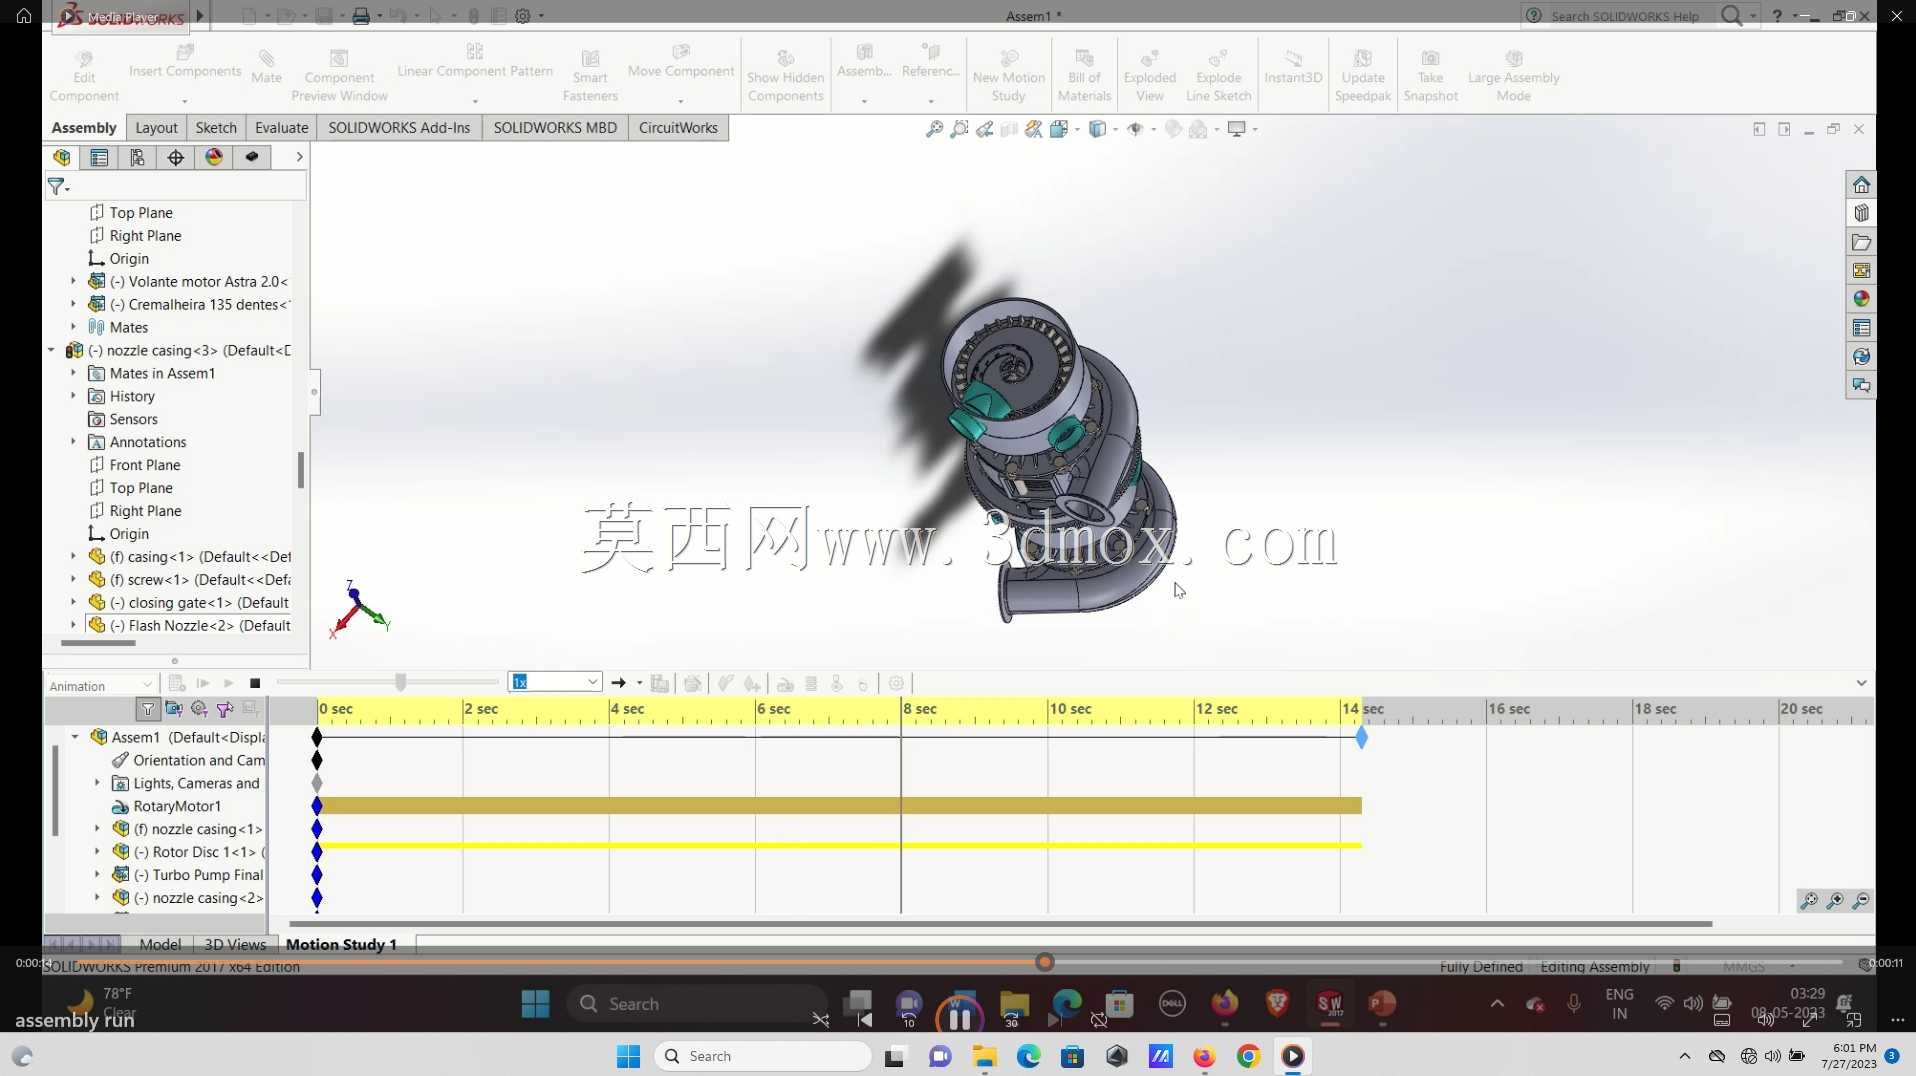
Task: Click the Take Snapshot tool
Action: pos(1430,76)
